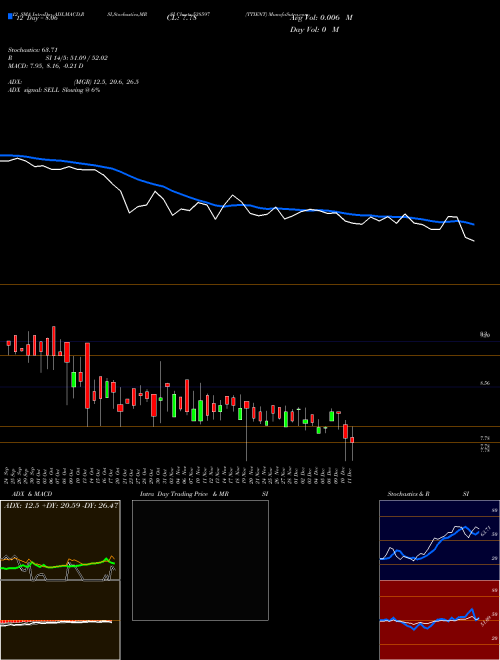Click the 'MACD: 7.93, 8.16, -0.21 D' line

tap(45, 66)
